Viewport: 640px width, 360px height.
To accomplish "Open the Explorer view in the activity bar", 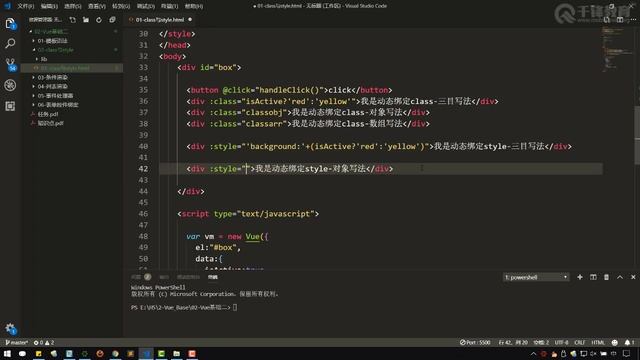I will coord(10,24).
